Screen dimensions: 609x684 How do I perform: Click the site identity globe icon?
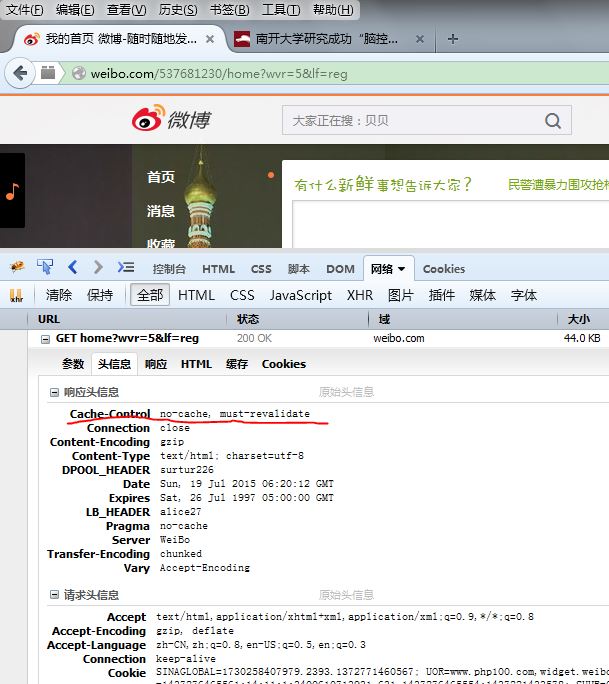(79, 73)
